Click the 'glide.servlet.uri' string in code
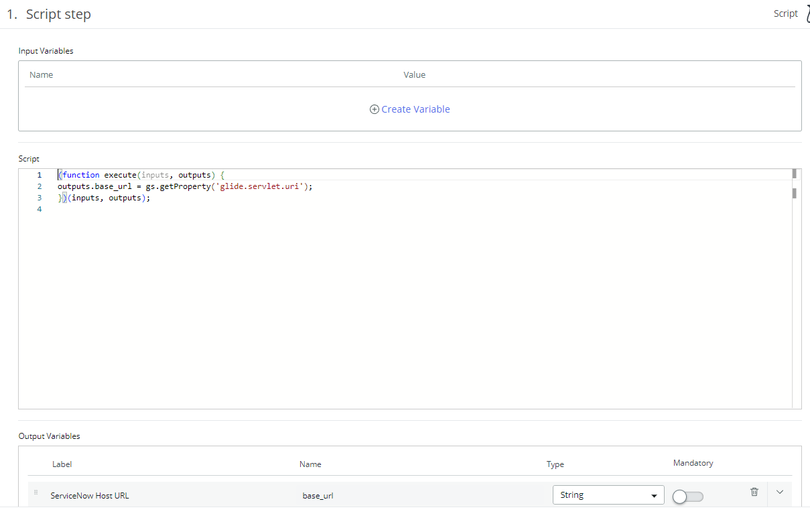Viewport: 810px width, 512px height. (x=259, y=187)
